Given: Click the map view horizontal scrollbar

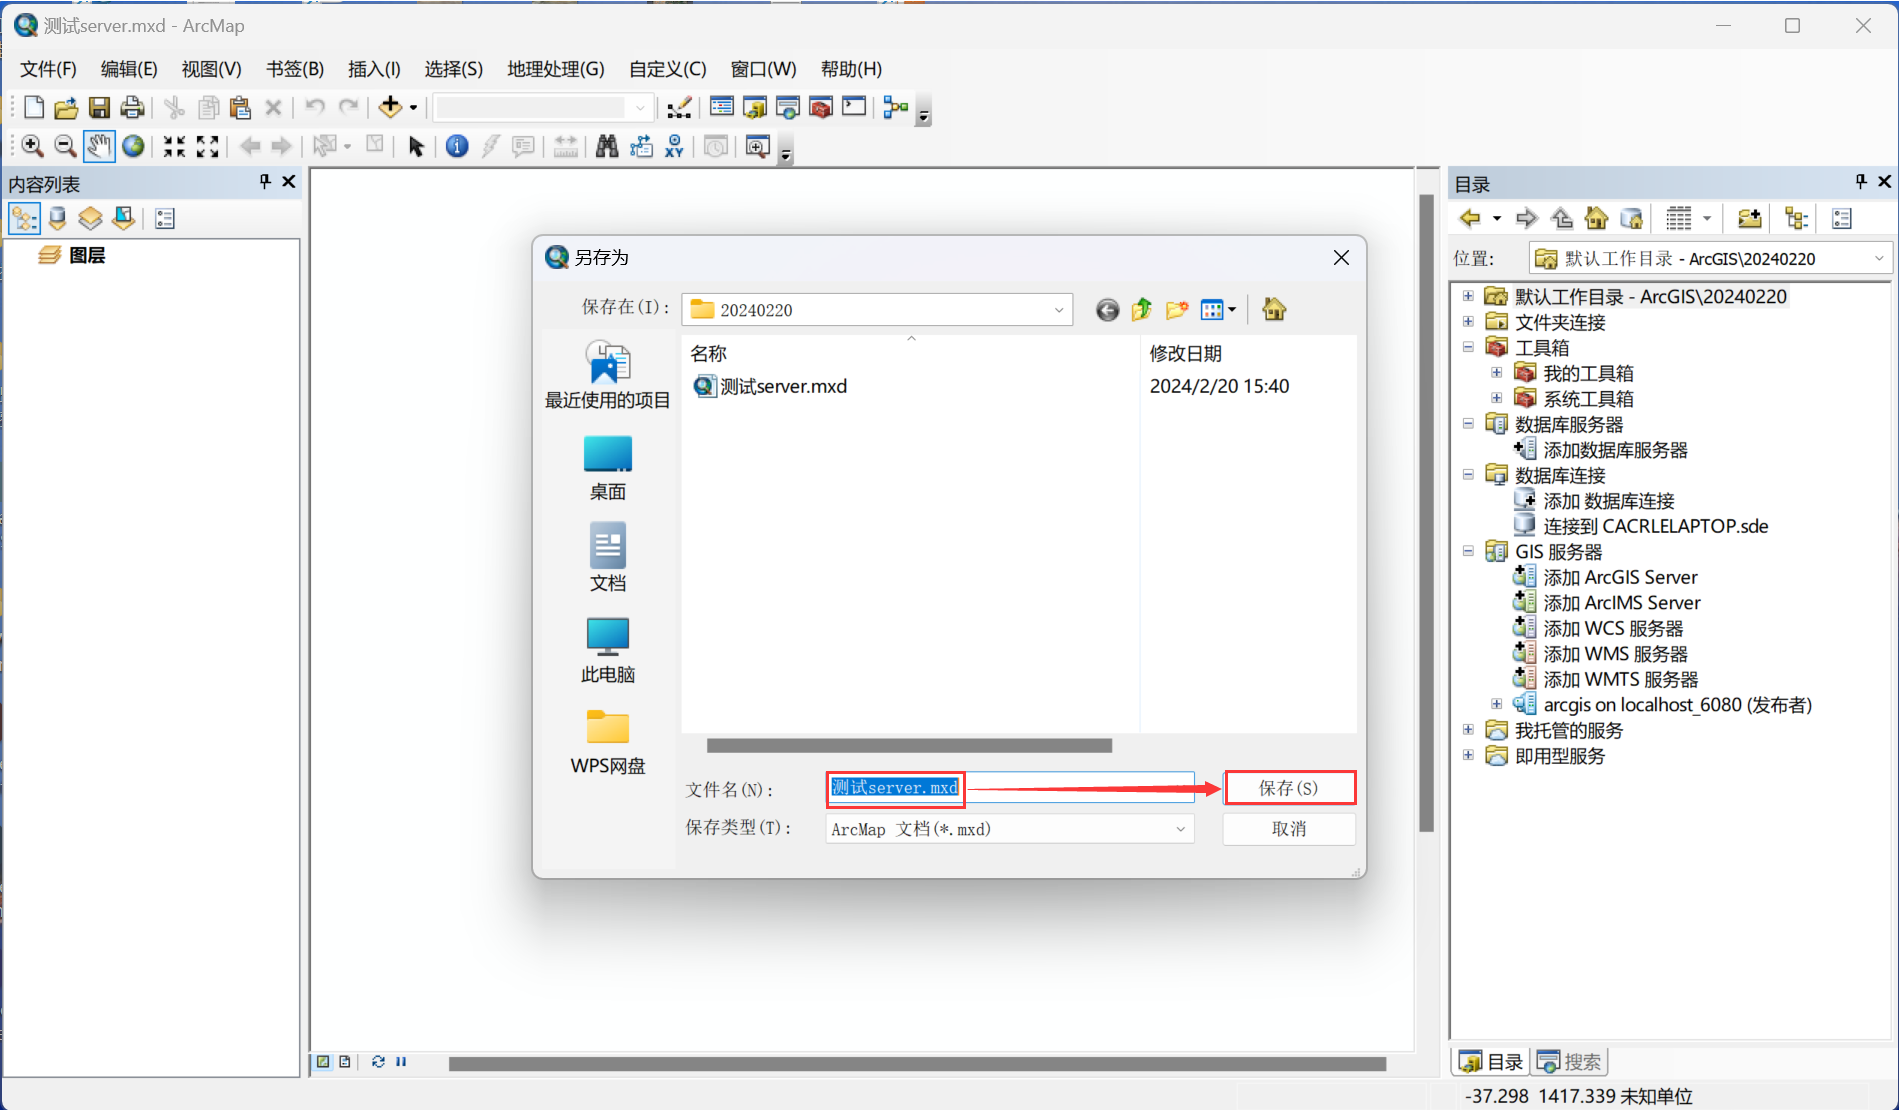Looking at the screenshot, I should pos(917,1064).
